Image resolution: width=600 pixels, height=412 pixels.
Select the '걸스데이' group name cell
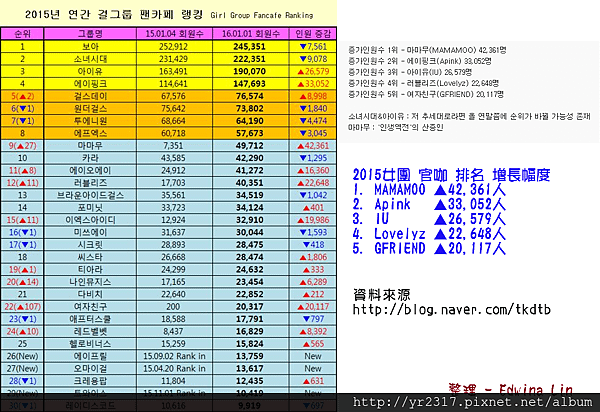(x=90, y=96)
